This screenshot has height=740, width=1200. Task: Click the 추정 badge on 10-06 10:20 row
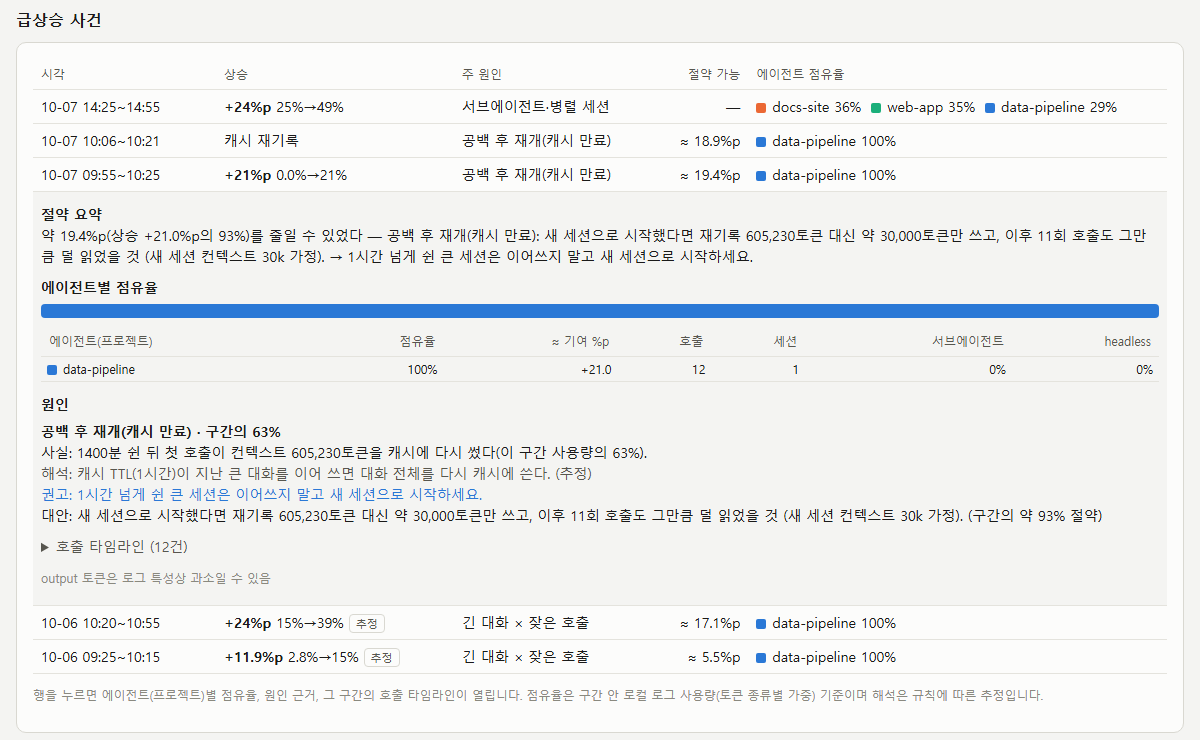click(367, 623)
